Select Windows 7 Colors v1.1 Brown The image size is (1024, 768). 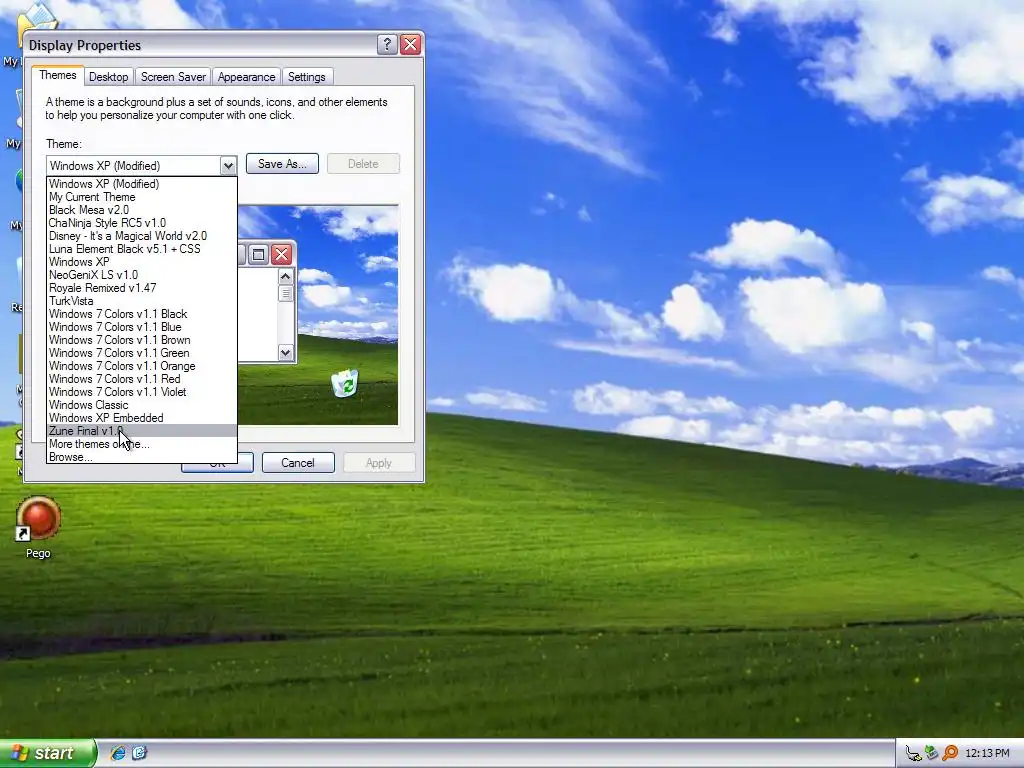142,340
